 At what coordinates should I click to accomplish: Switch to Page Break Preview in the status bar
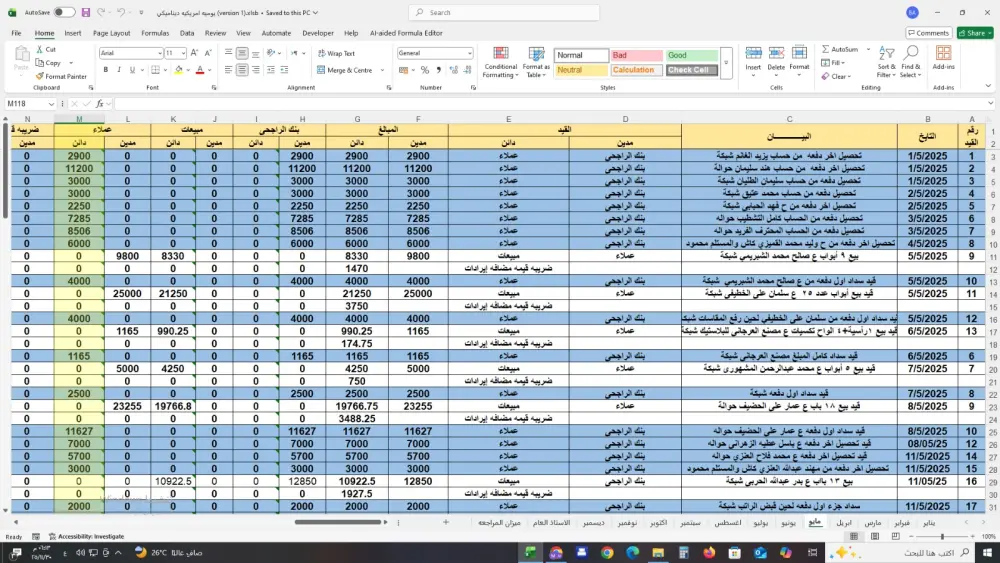(x=895, y=536)
